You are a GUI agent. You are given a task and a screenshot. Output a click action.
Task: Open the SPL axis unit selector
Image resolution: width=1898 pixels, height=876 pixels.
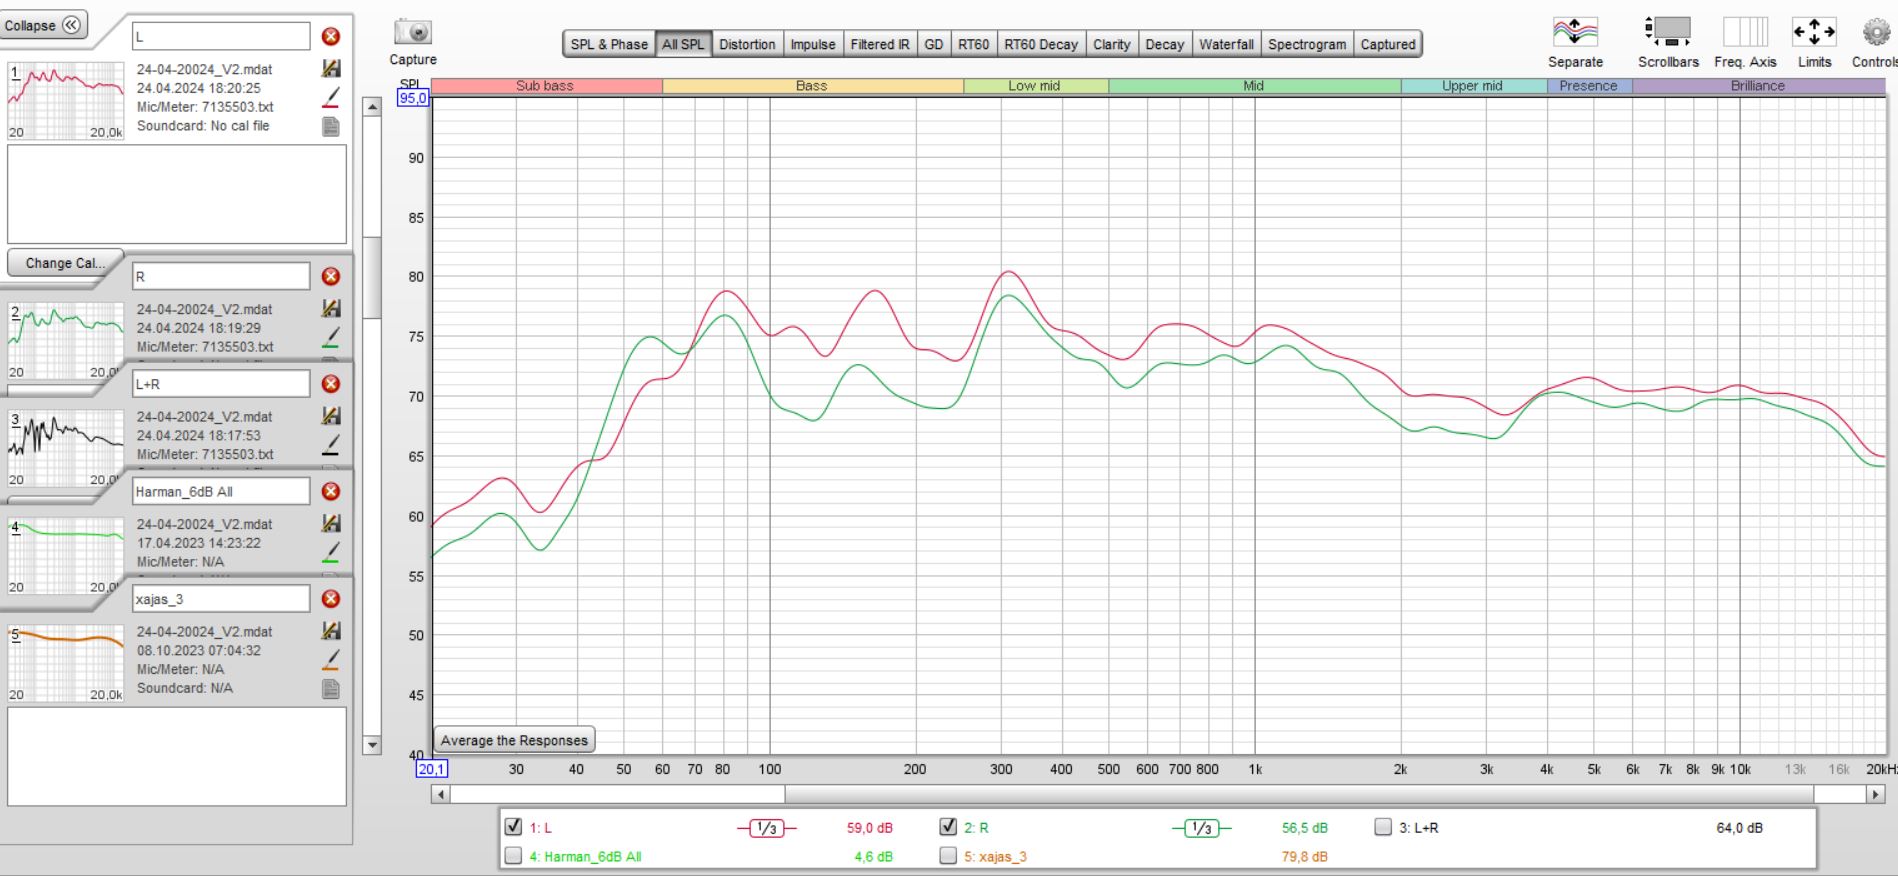[410, 84]
